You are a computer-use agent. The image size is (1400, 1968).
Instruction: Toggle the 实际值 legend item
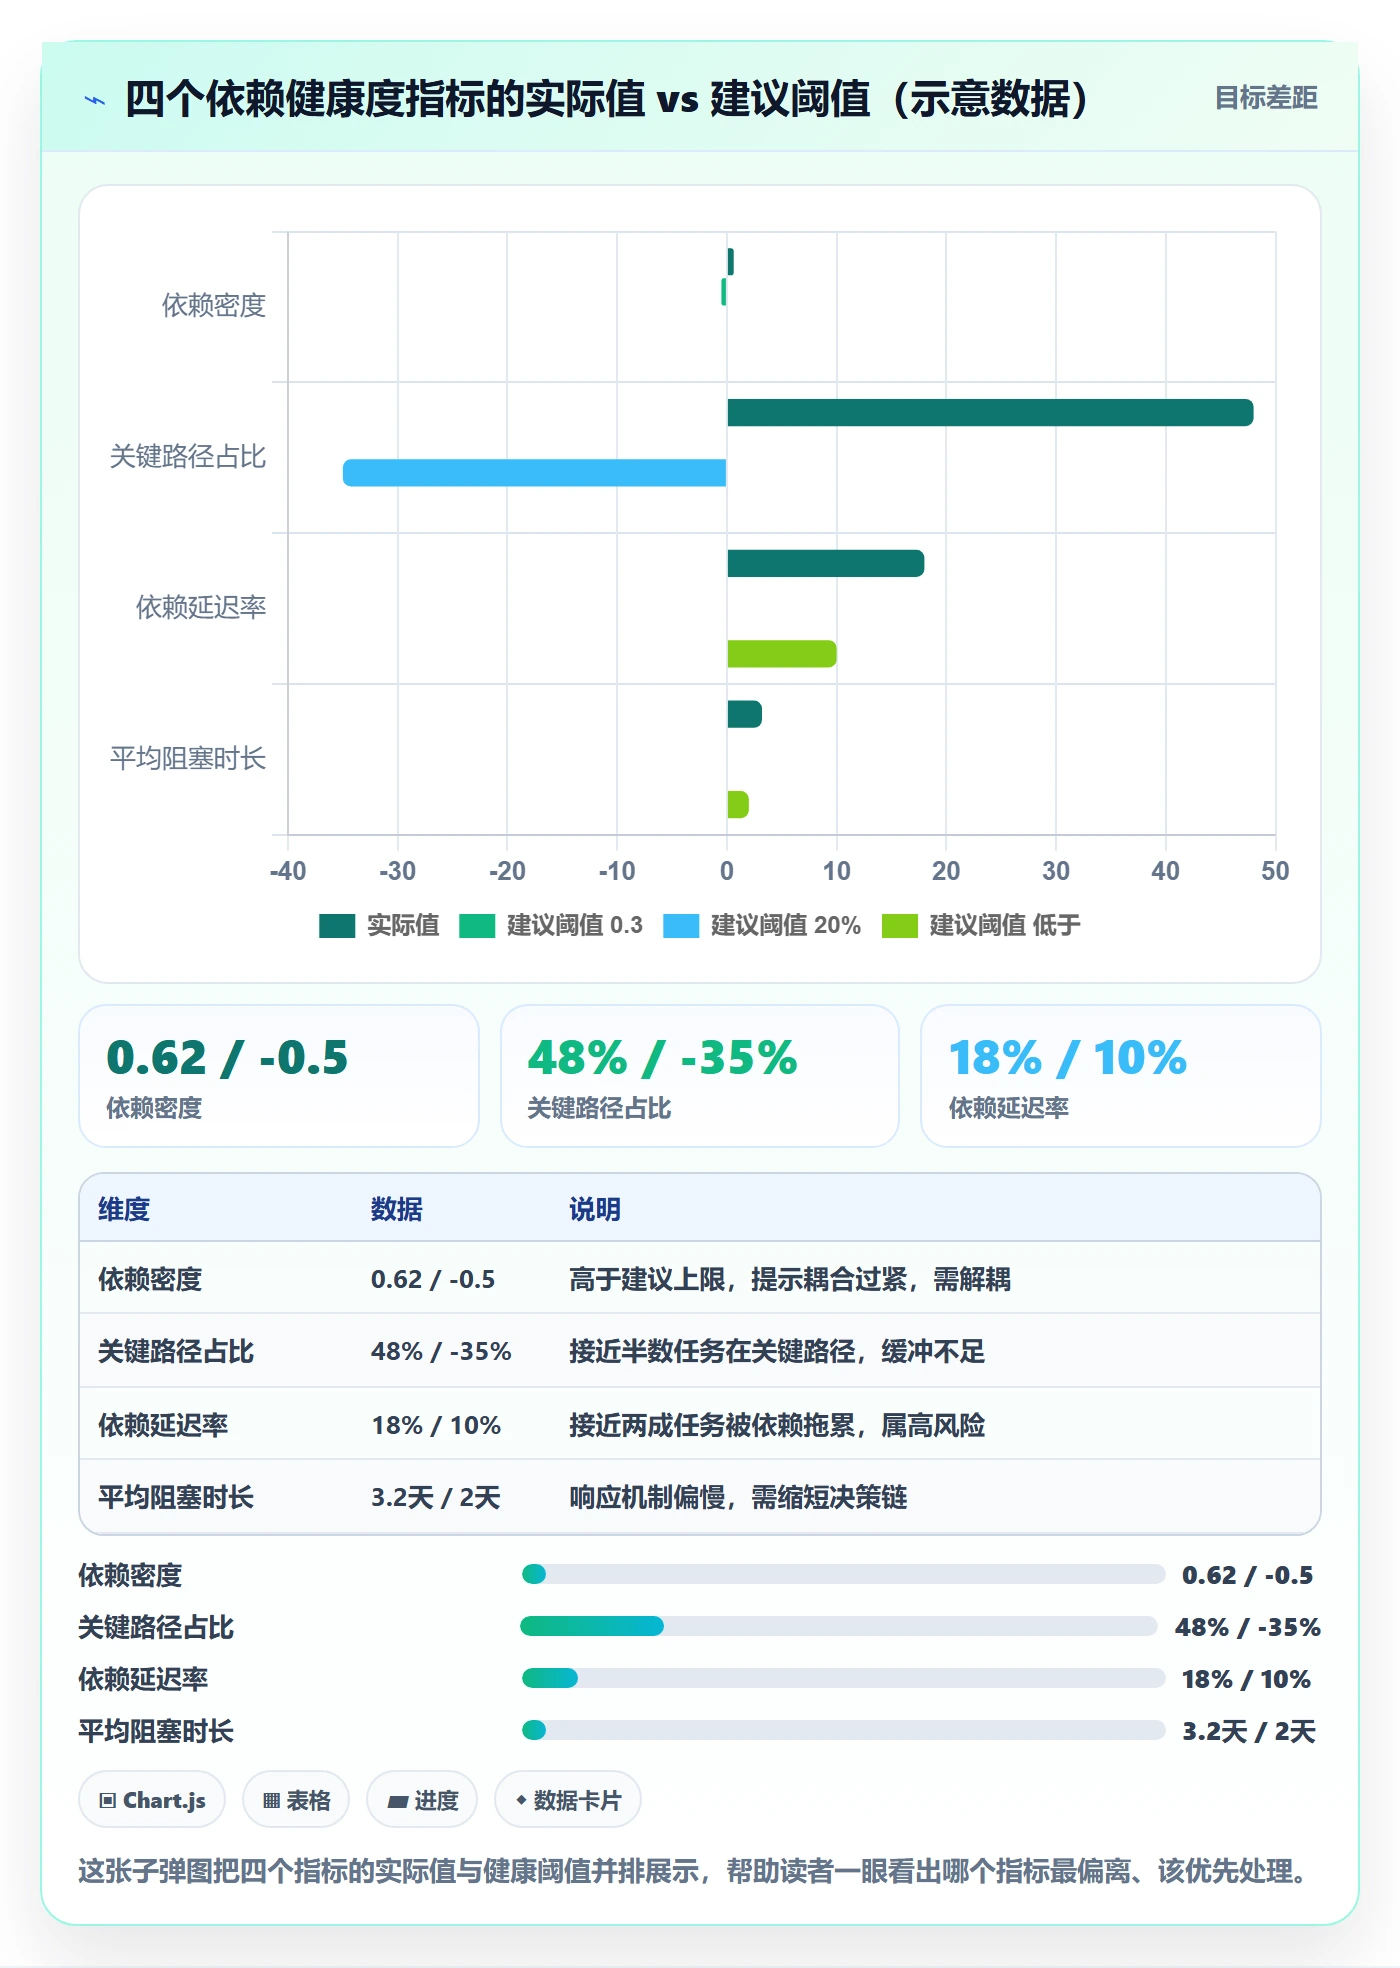pos(379,926)
